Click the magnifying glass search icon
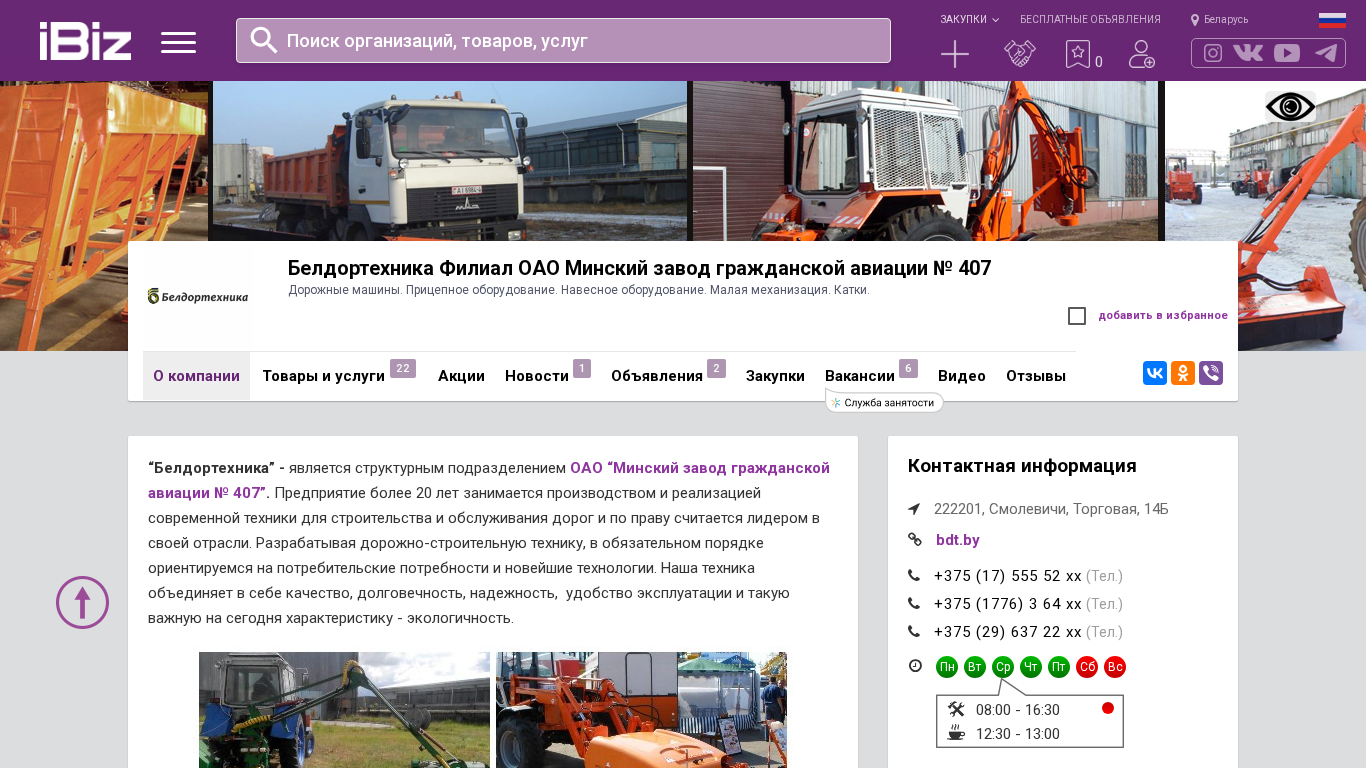The image size is (1366, 768). coord(264,40)
